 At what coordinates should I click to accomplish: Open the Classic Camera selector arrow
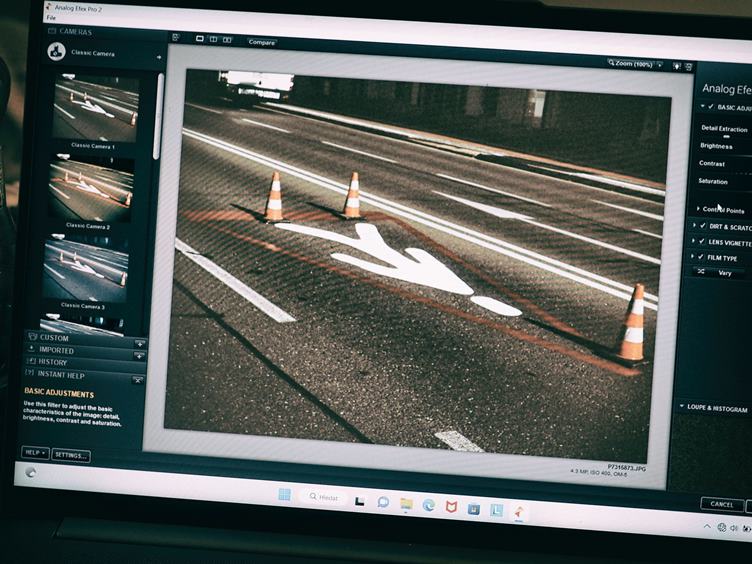[159, 57]
